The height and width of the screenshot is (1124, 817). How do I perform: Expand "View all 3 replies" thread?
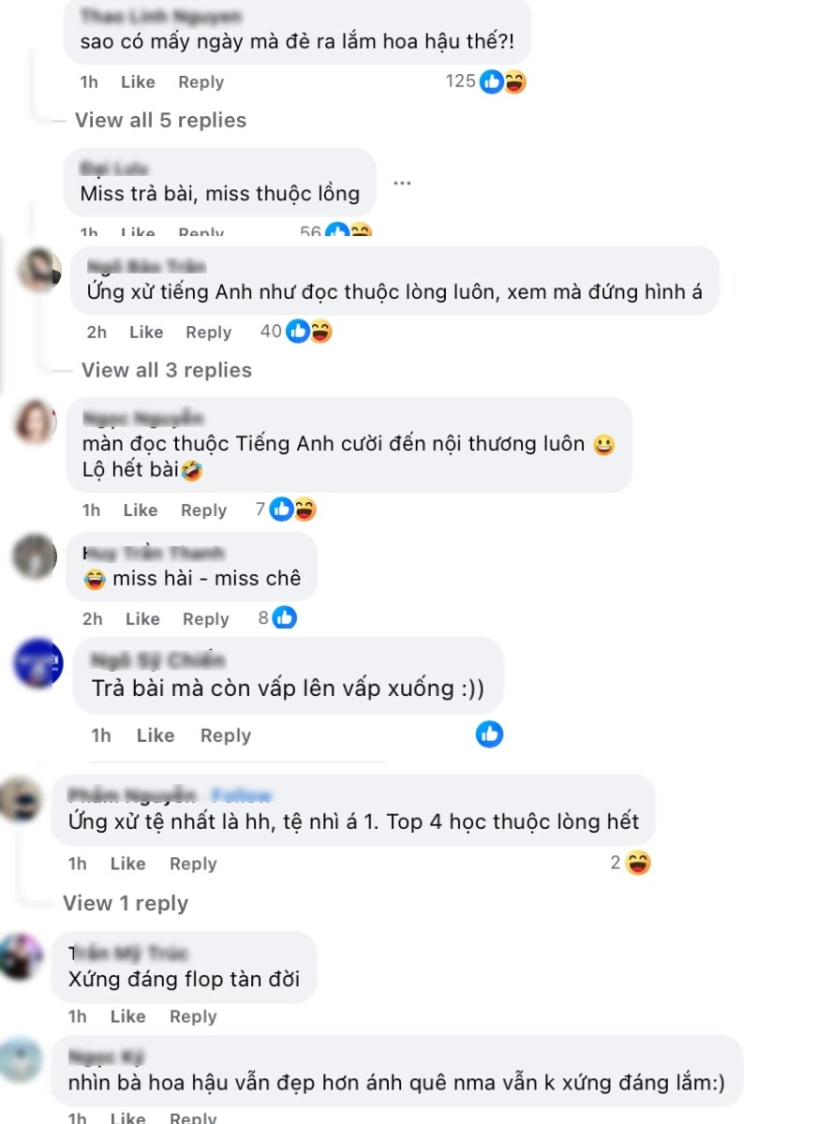(x=166, y=370)
